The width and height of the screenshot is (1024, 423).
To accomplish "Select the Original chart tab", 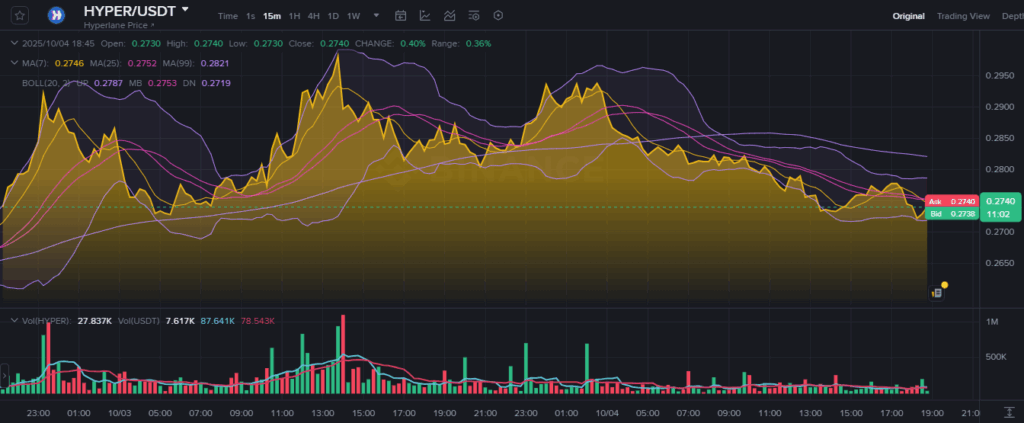I will [x=909, y=16].
